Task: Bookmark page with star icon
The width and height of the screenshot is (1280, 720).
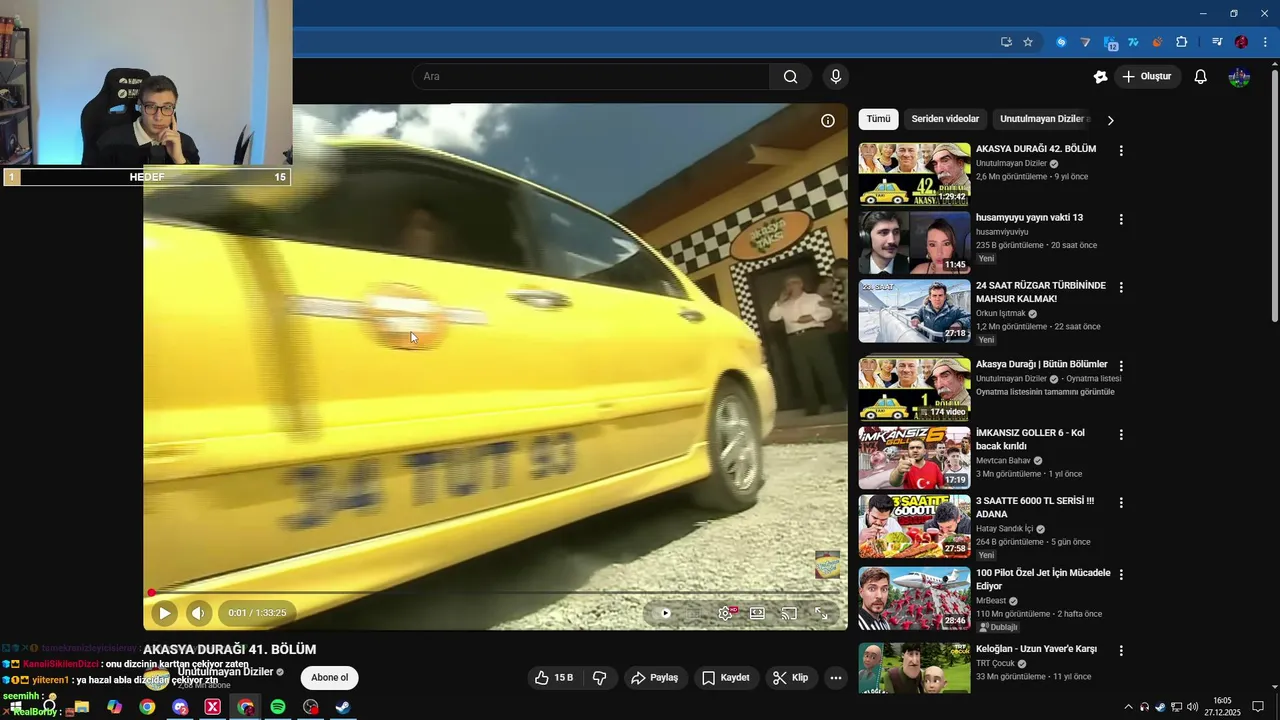Action: (1028, 42)
